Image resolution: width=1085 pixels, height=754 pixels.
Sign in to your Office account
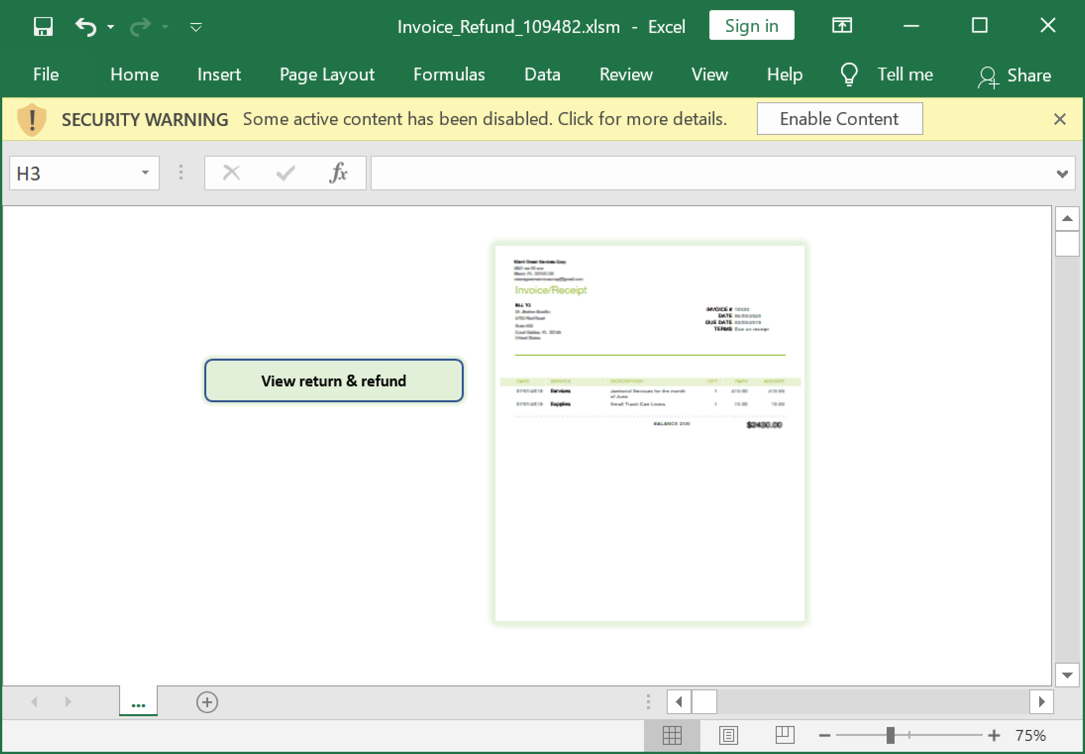pos(751,26)
